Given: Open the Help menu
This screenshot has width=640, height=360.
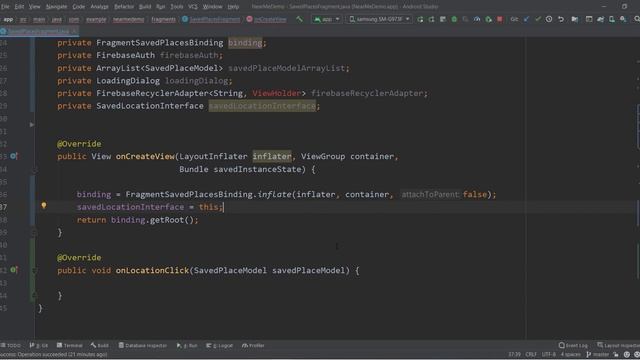Looking at the screenshot, I should click(x=233, y=7).
